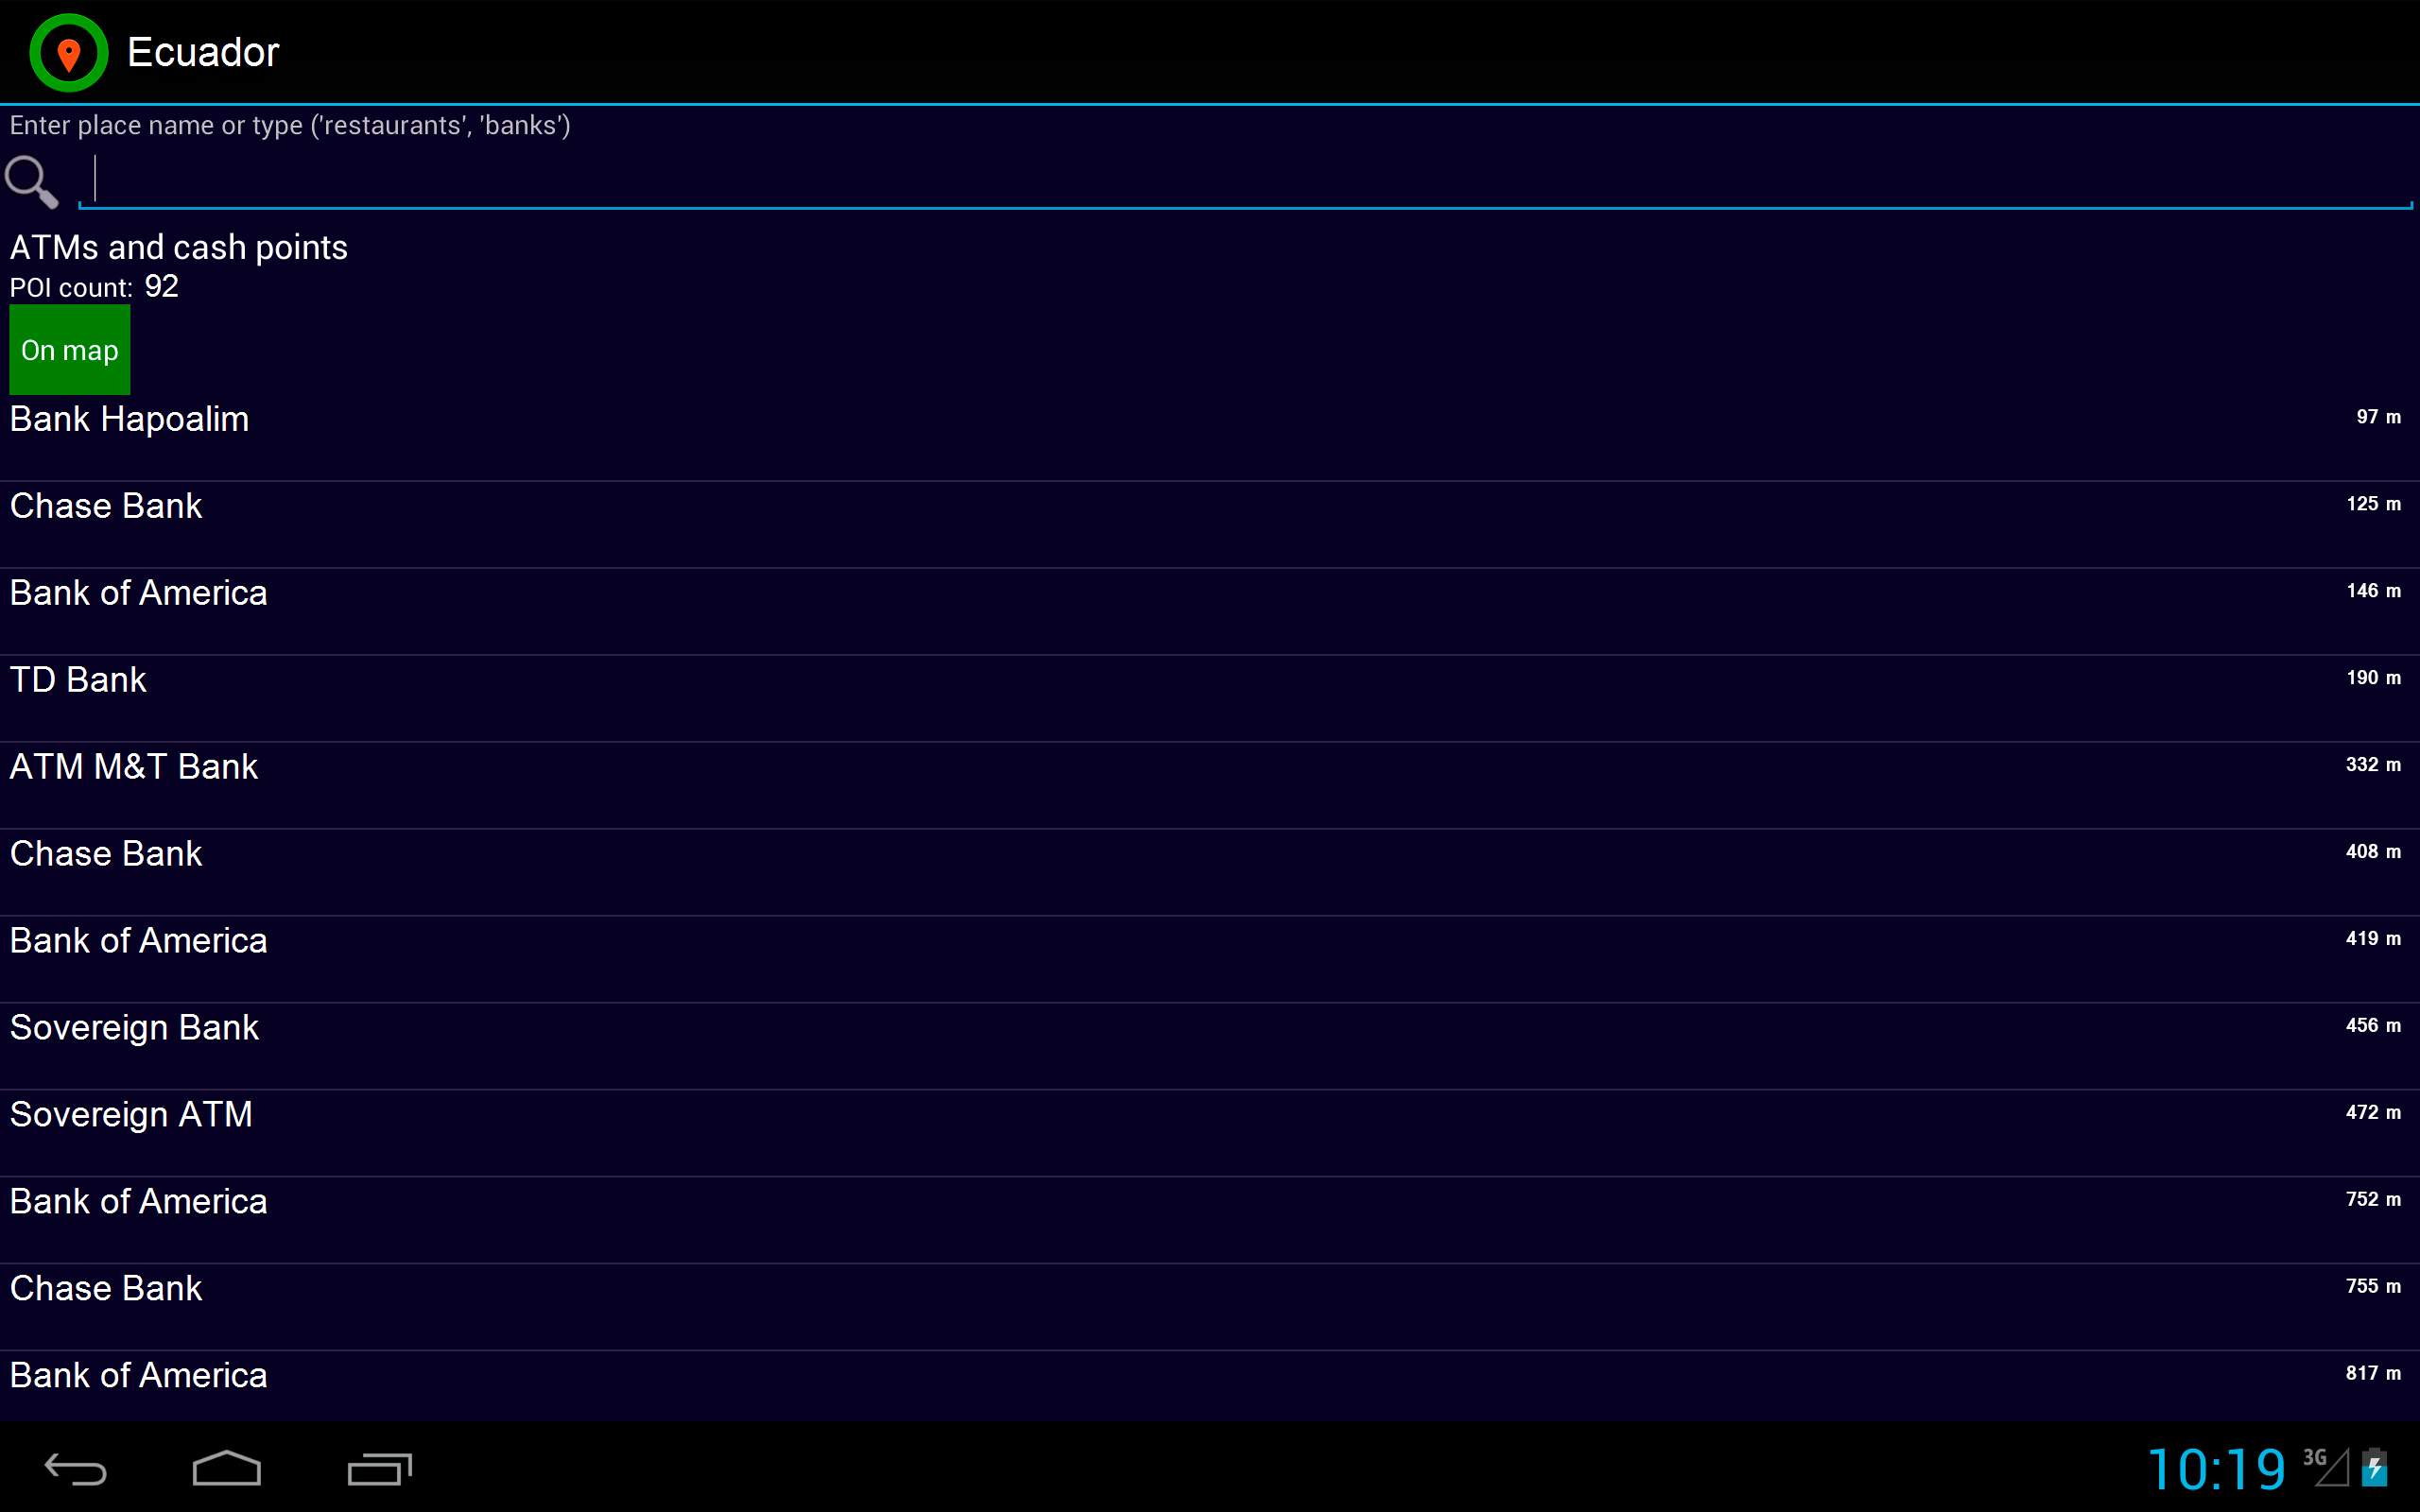The image size is (2420, 1512).
Task: Tap the 3G signal strength icon
Action: pyautogui.click(x=2325, y=1467)
